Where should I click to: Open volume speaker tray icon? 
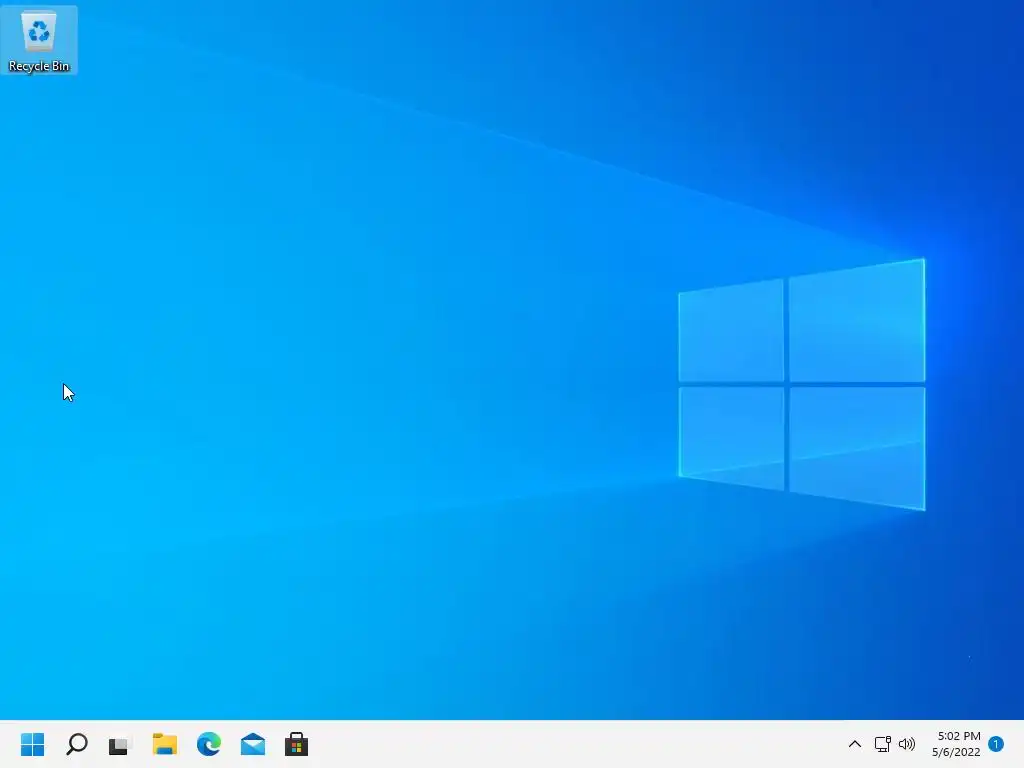[x=906, y=744]
